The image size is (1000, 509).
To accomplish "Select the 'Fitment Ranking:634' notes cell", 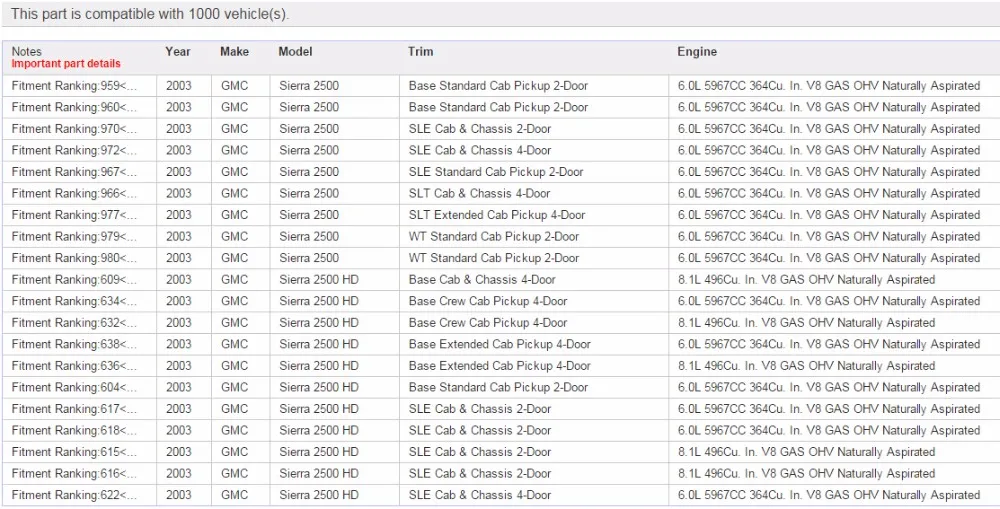I will [x=80, y=301].
